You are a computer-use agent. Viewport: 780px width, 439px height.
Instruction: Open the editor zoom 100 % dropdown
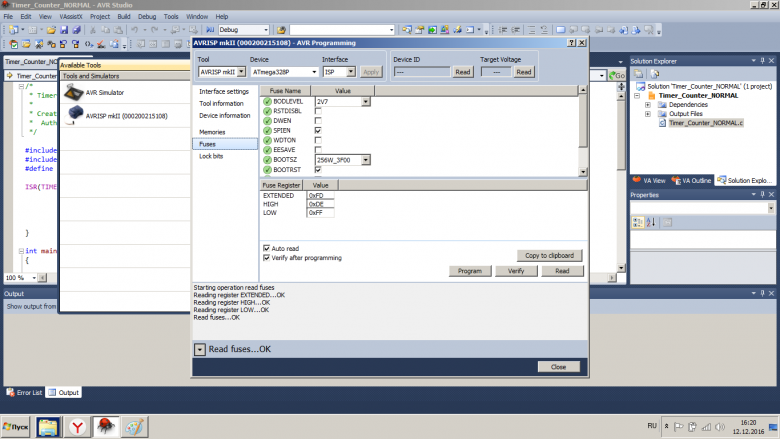(34, 278)
